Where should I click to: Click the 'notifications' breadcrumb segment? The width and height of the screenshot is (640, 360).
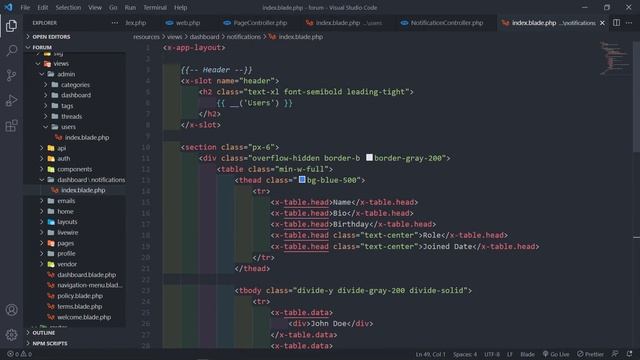[x=244, y=37]
